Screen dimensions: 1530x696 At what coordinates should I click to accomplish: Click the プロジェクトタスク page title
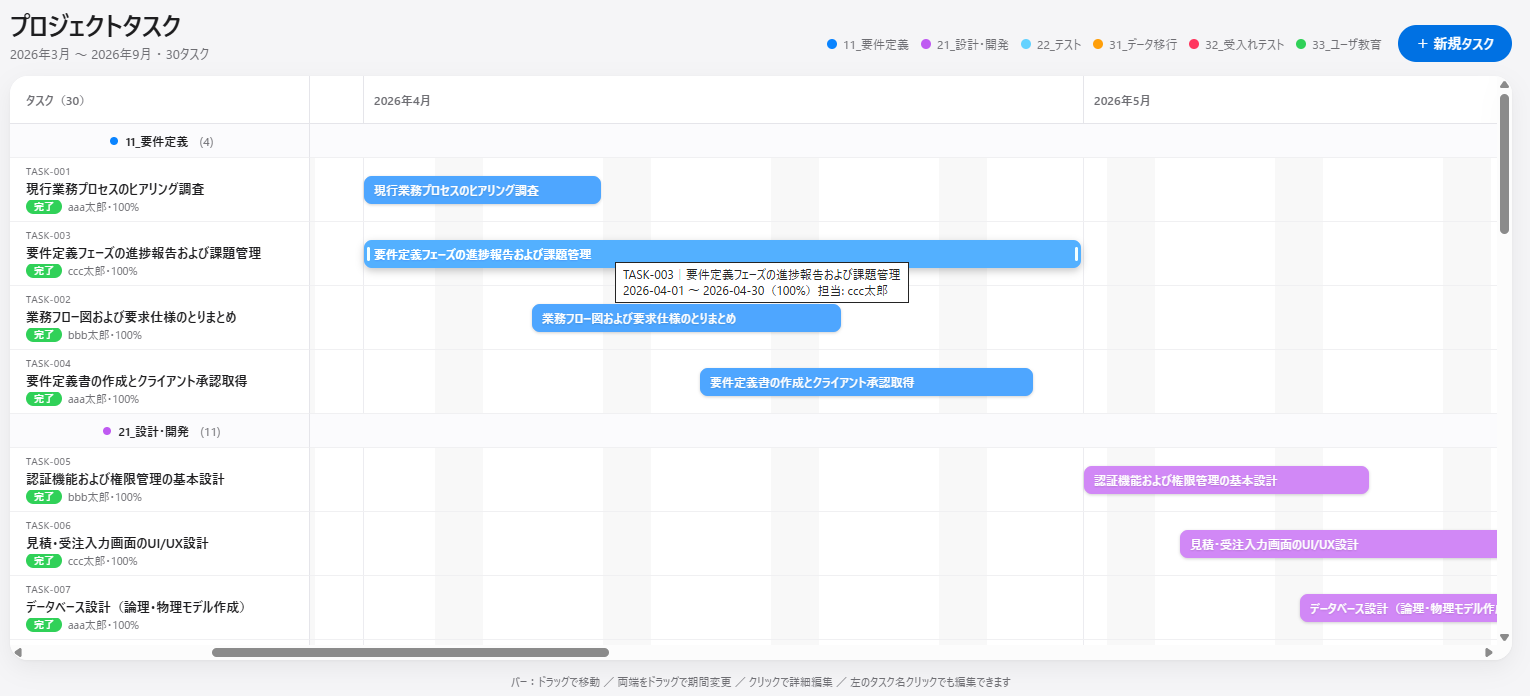pos(95,27)
